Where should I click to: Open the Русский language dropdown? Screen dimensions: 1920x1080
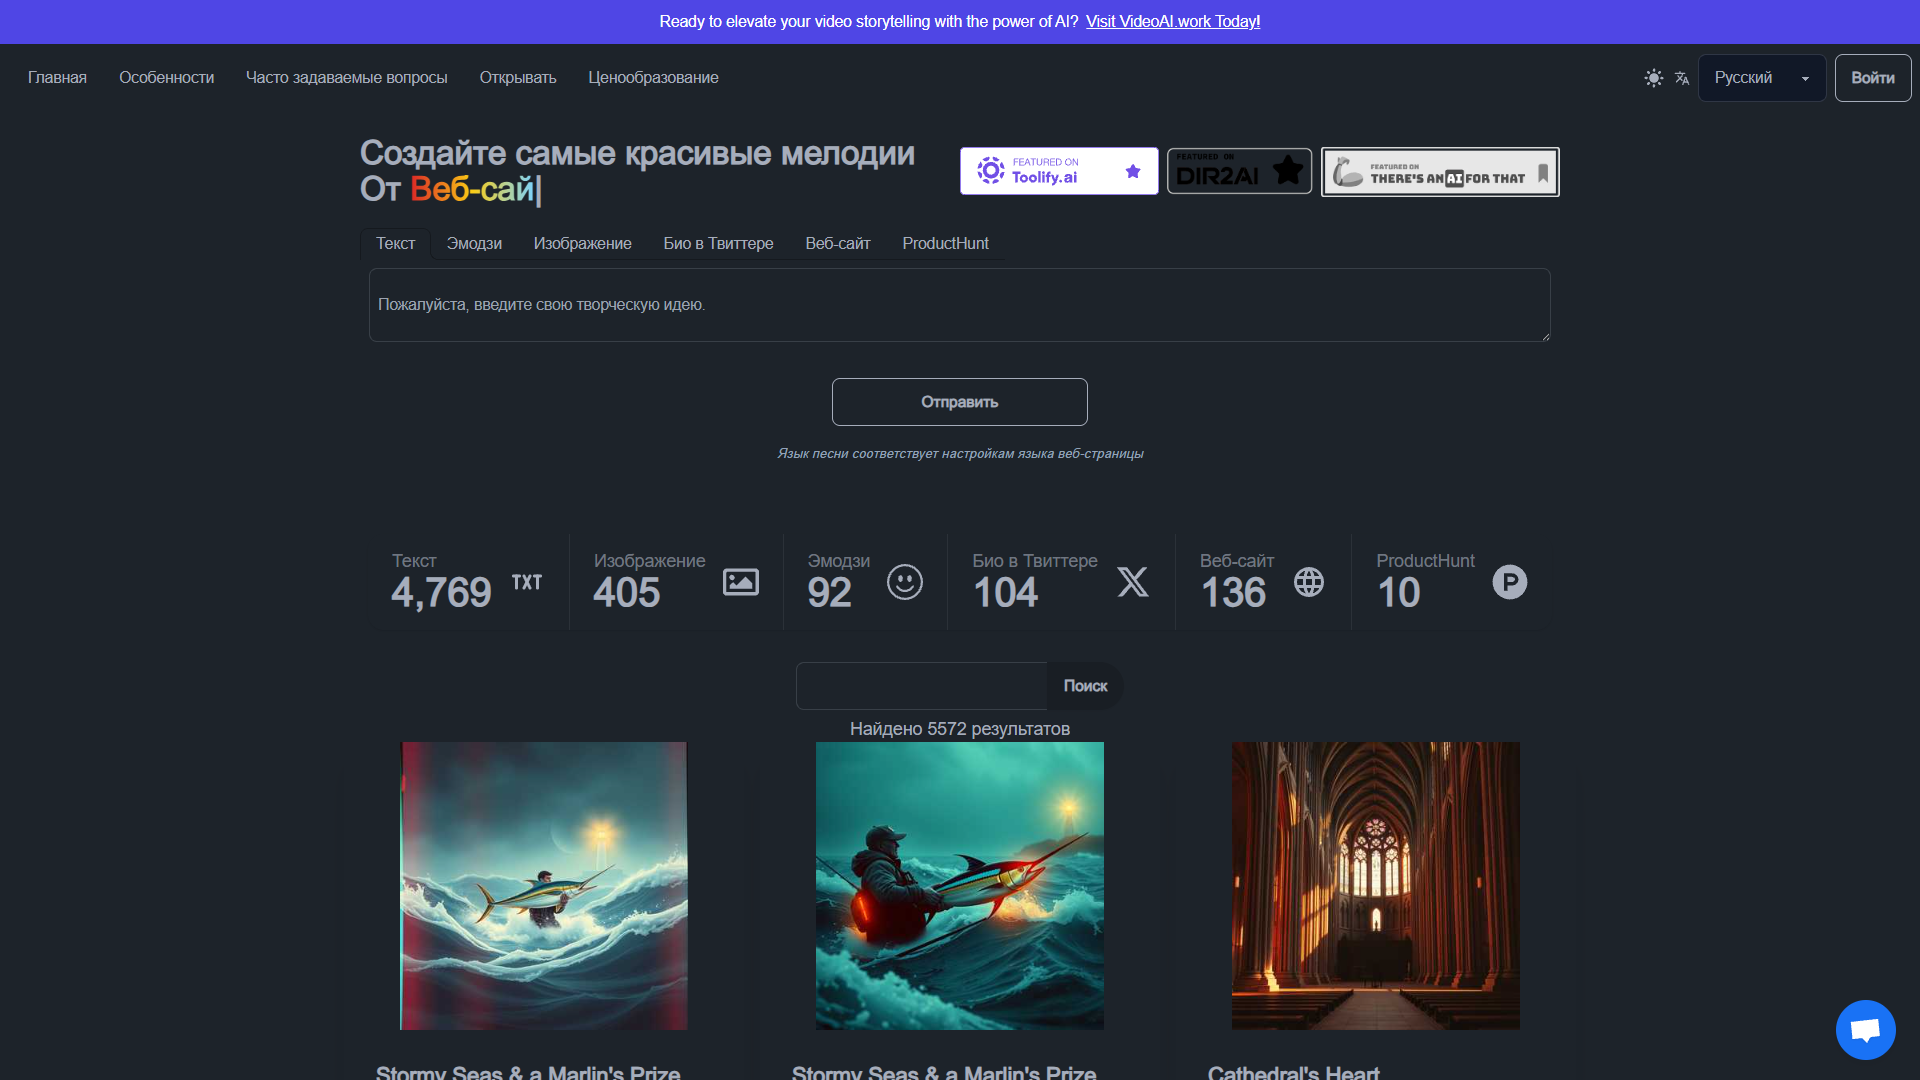(x=1762, y=78)
